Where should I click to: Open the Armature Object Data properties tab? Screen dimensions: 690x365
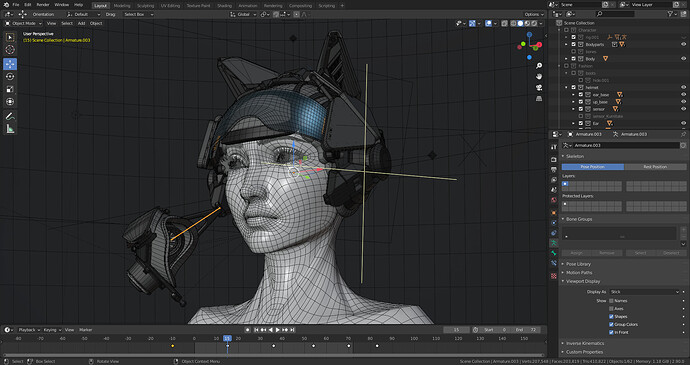[x=554, y=243]
